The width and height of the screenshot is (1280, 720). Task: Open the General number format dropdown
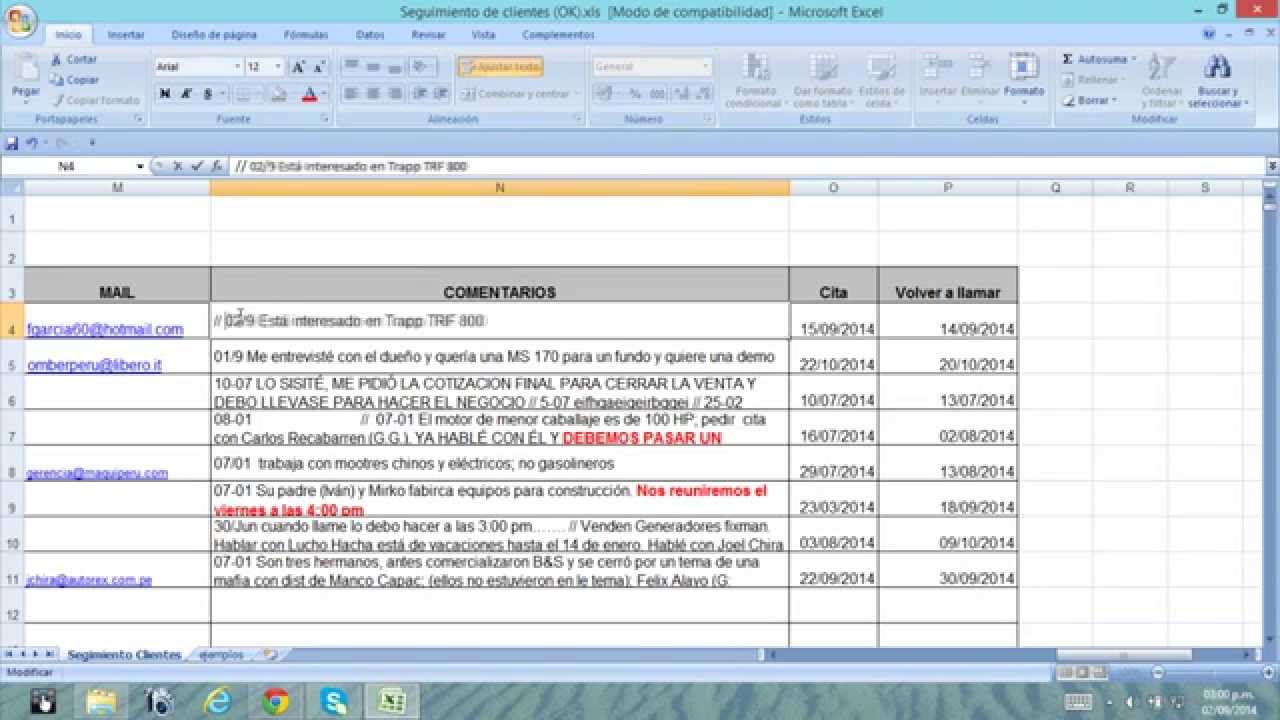point(705,67)
